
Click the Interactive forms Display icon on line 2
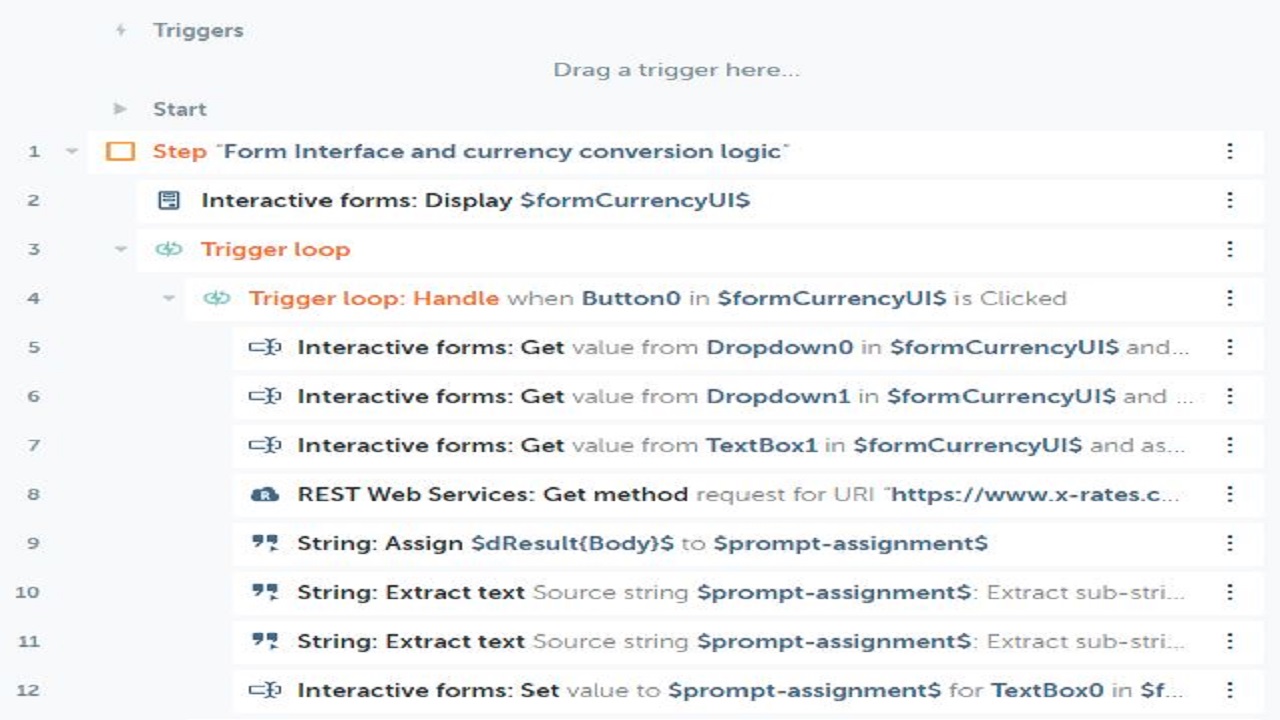(169, 201)
